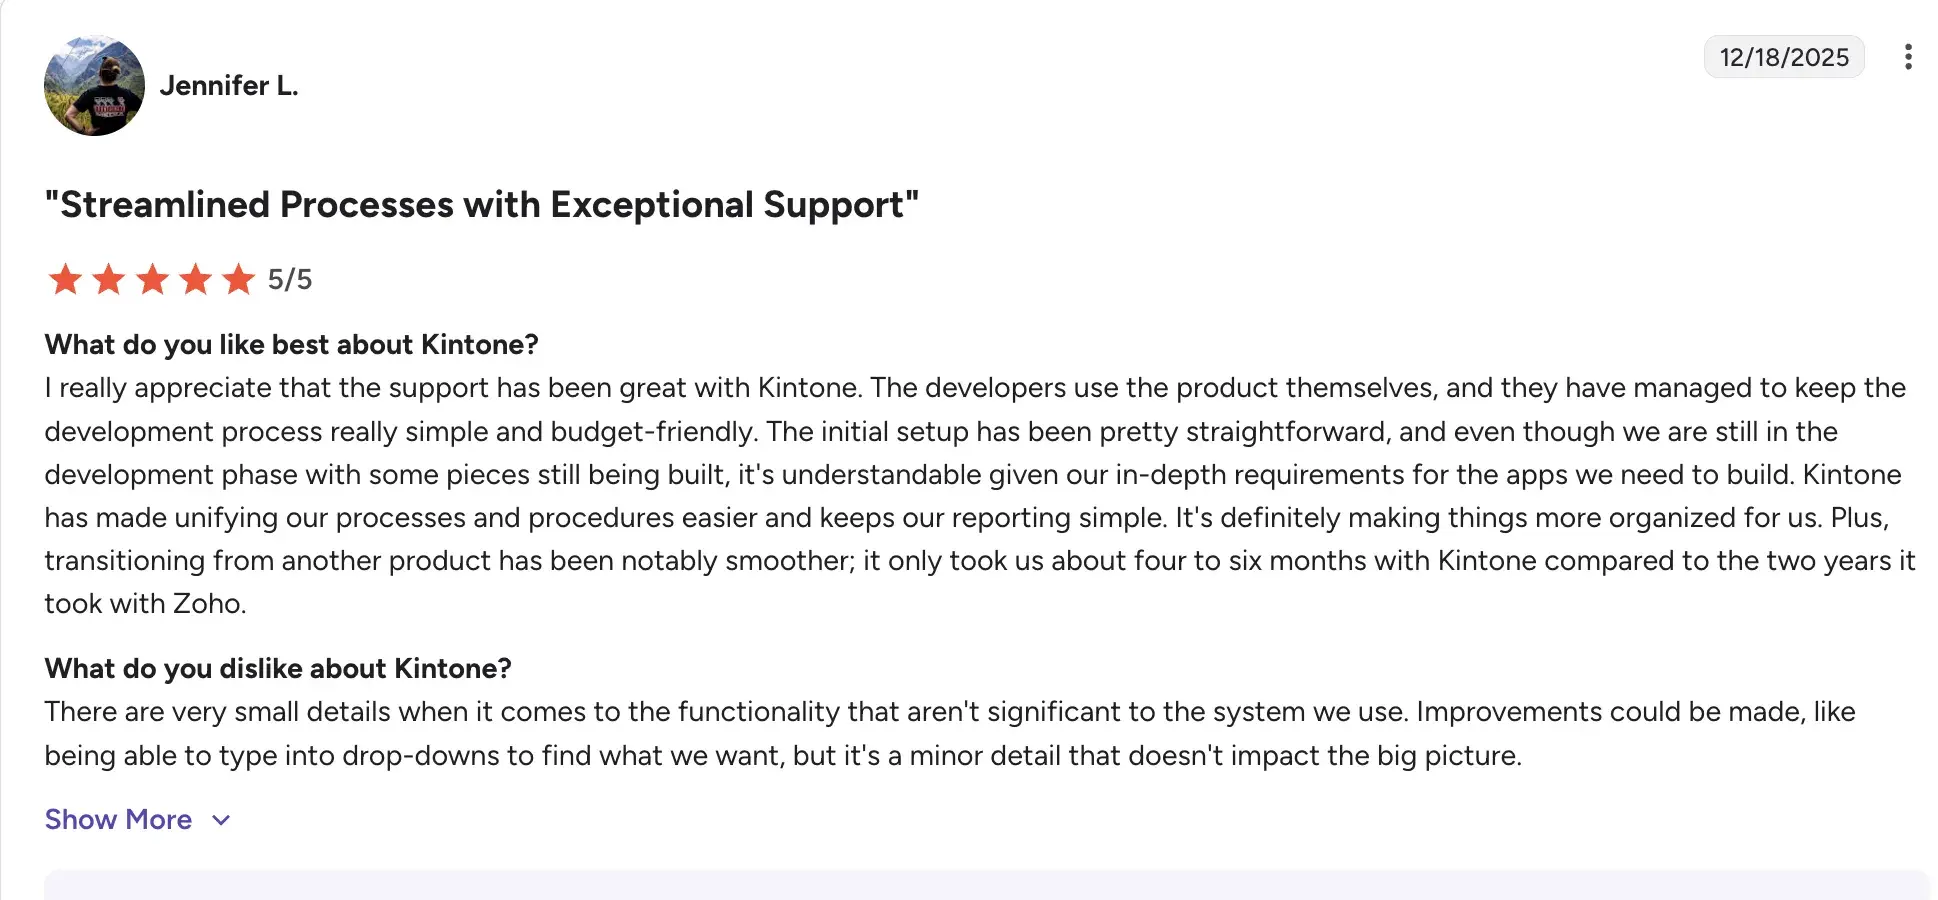Click the review title about Exceptional Support
The height and width of the screenshot is (900, 1938).
coord(480,204)
